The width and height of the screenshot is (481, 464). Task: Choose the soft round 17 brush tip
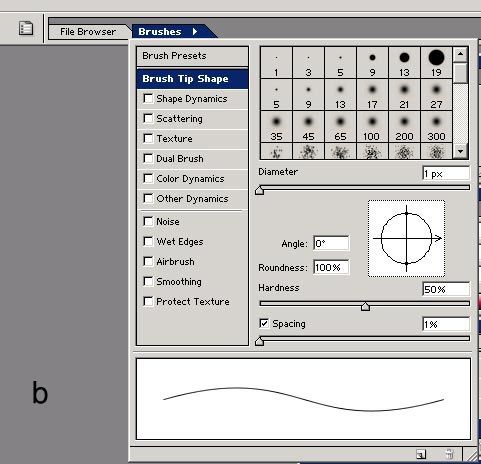click(372, 95)
